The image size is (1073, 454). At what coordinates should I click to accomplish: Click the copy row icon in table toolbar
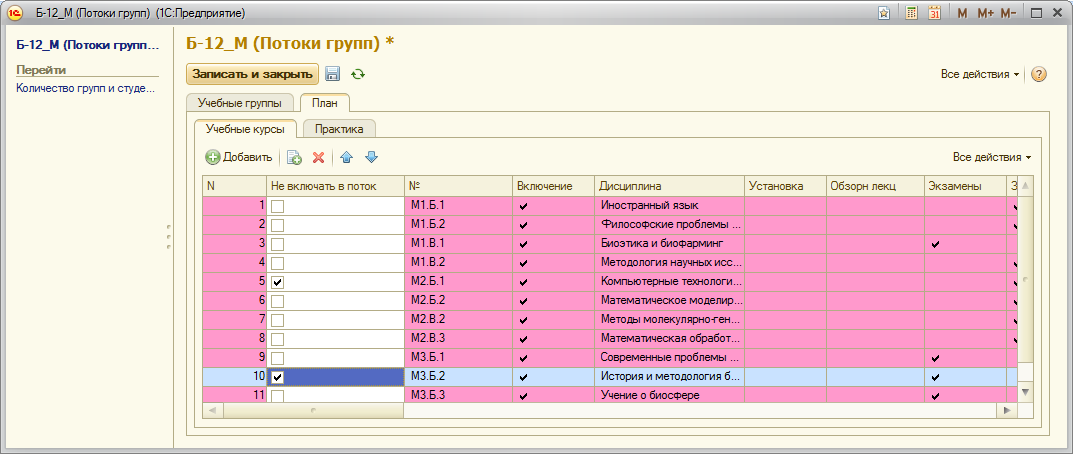tap(294, 157)
